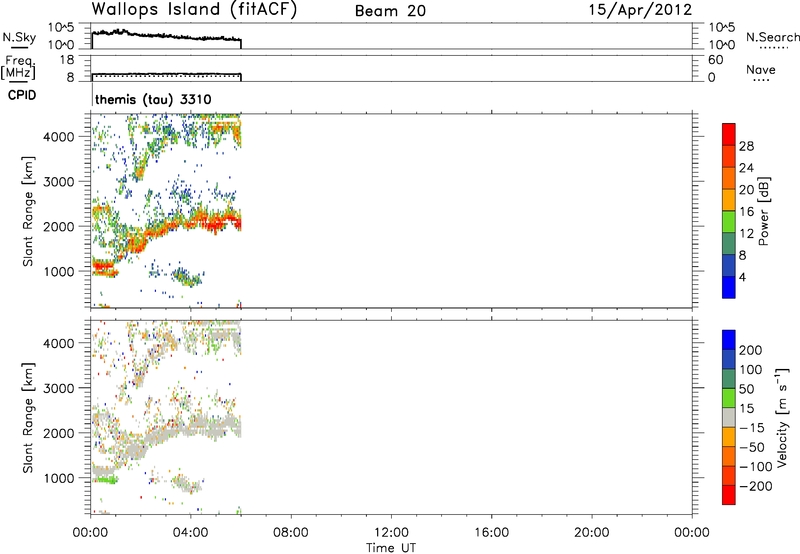Click the frequency trace in the Freq panel

[x=166, y=74]
